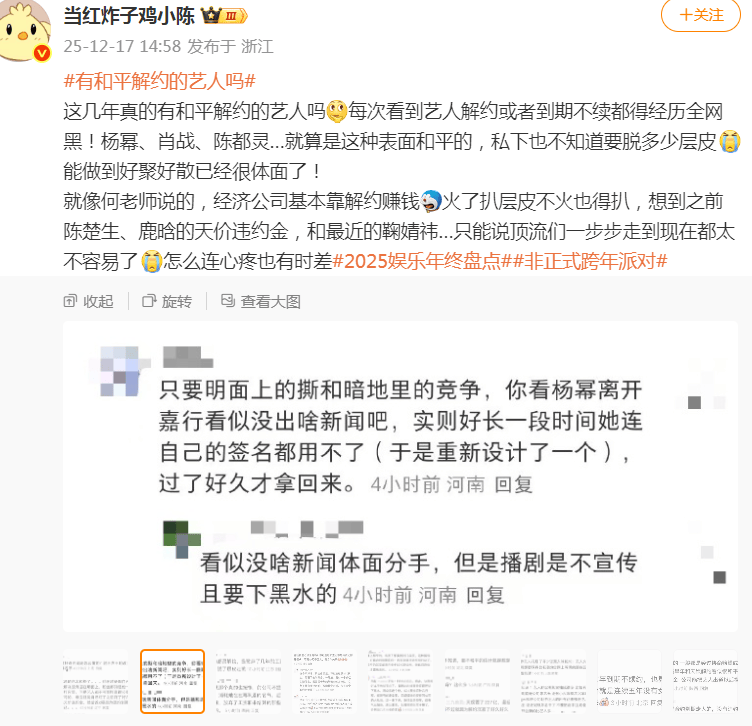Rotate the image with 旋转

(167, 301)
